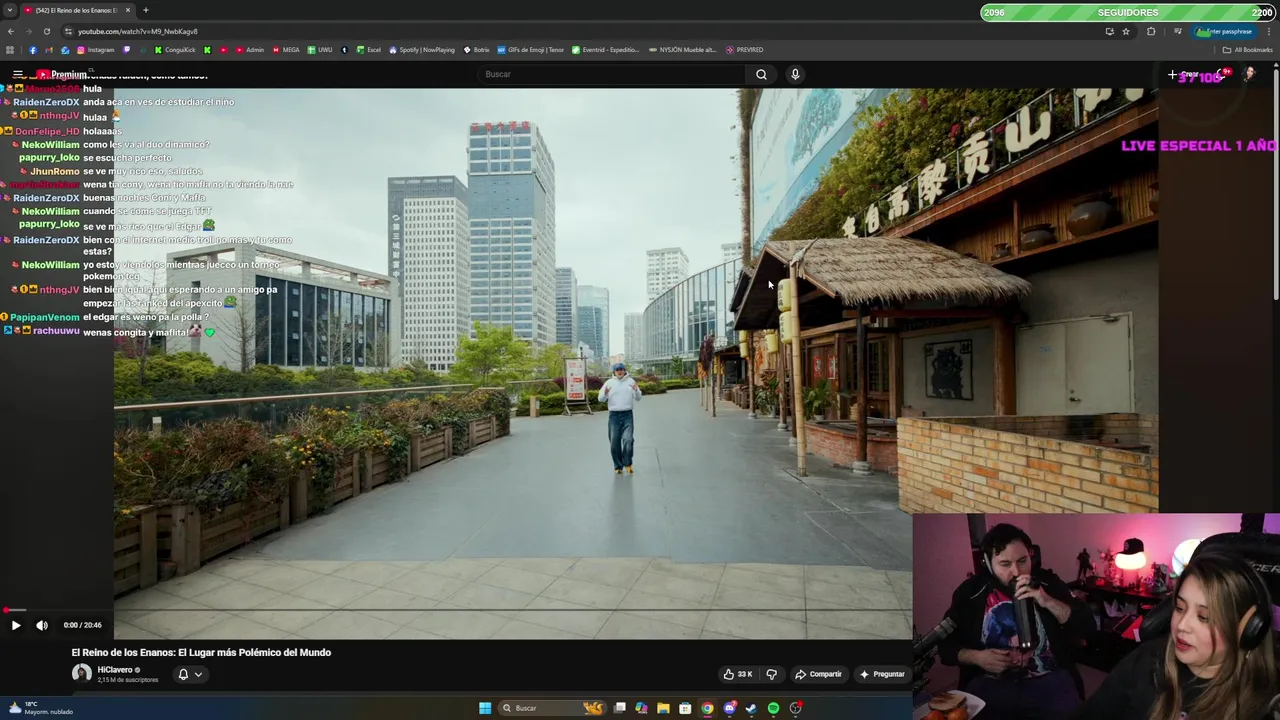This screenshot has height=720, width=1280.
Task: Open the Excel bookmark
Action: 369,50
